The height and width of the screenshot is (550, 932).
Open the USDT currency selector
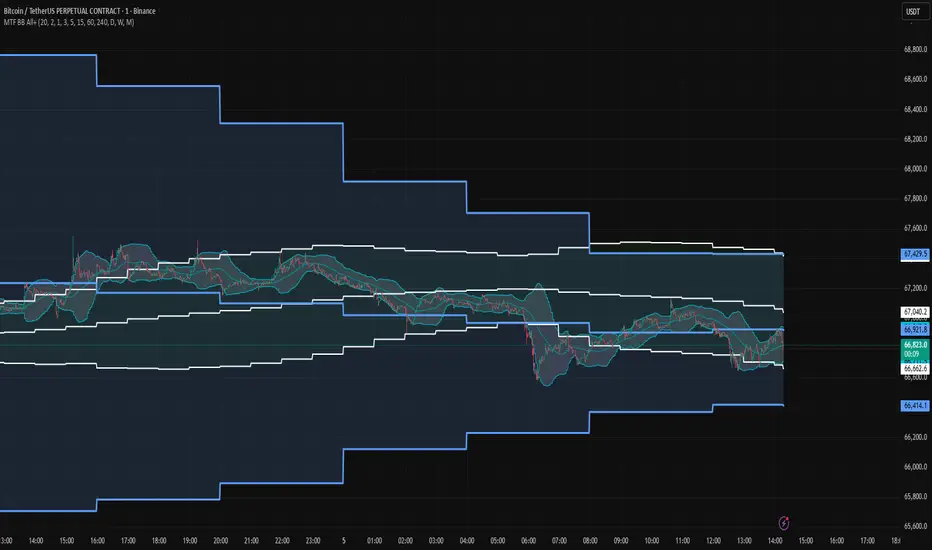coord(913,11)
